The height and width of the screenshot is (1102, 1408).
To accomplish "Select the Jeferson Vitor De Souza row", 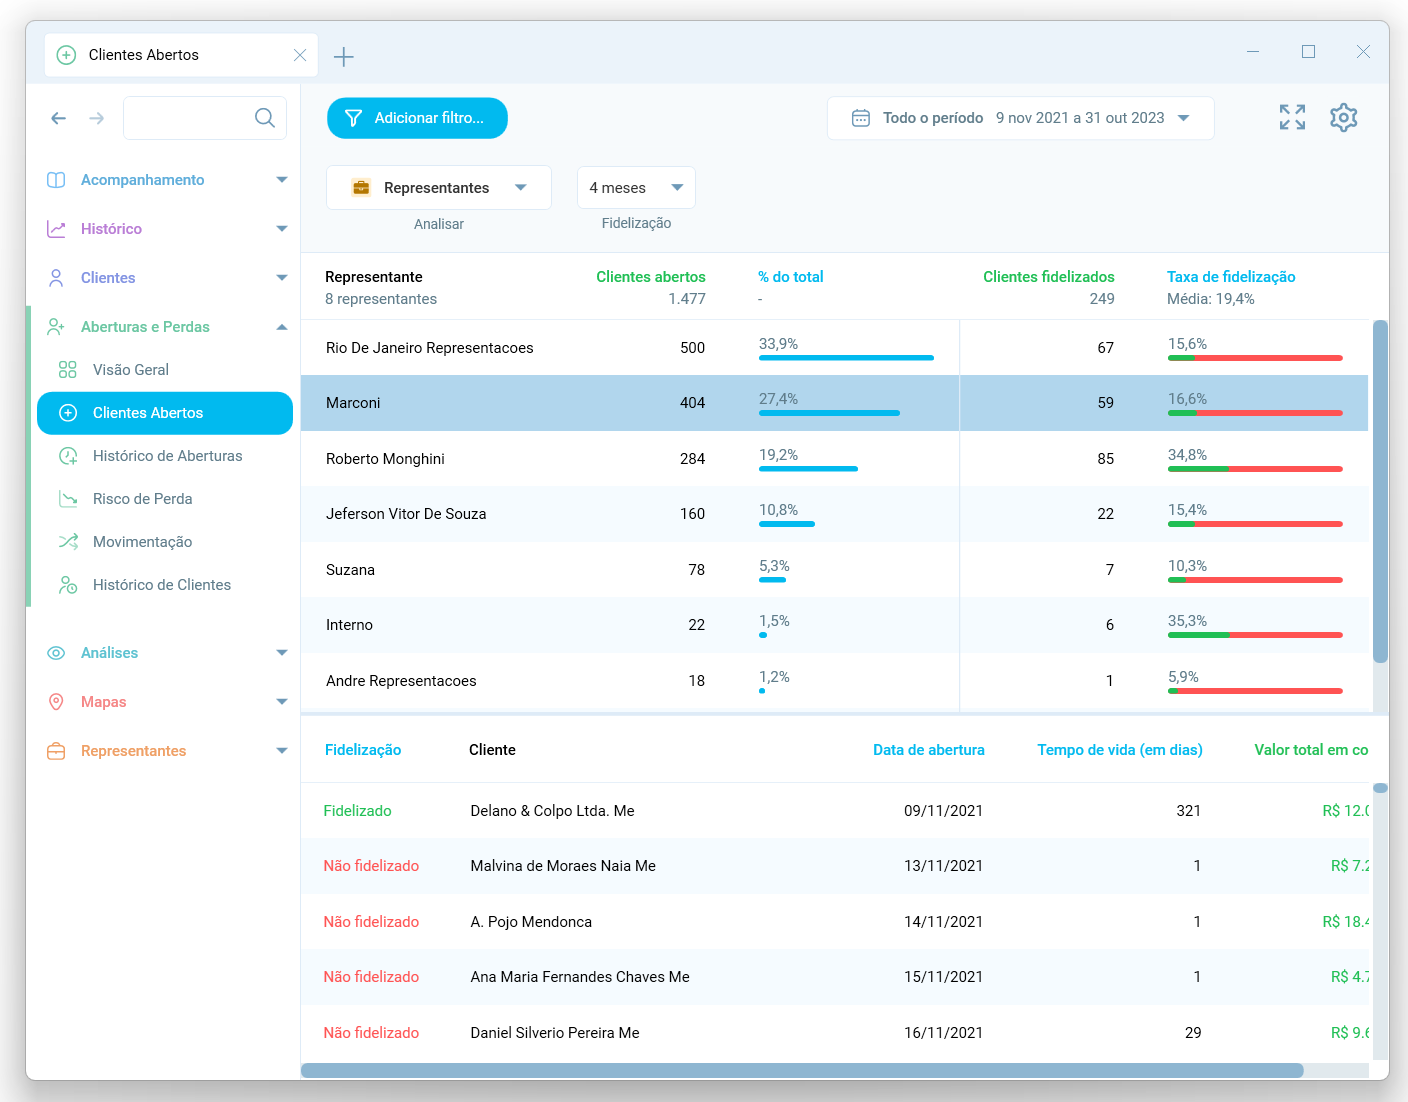I will click(834, 514).
